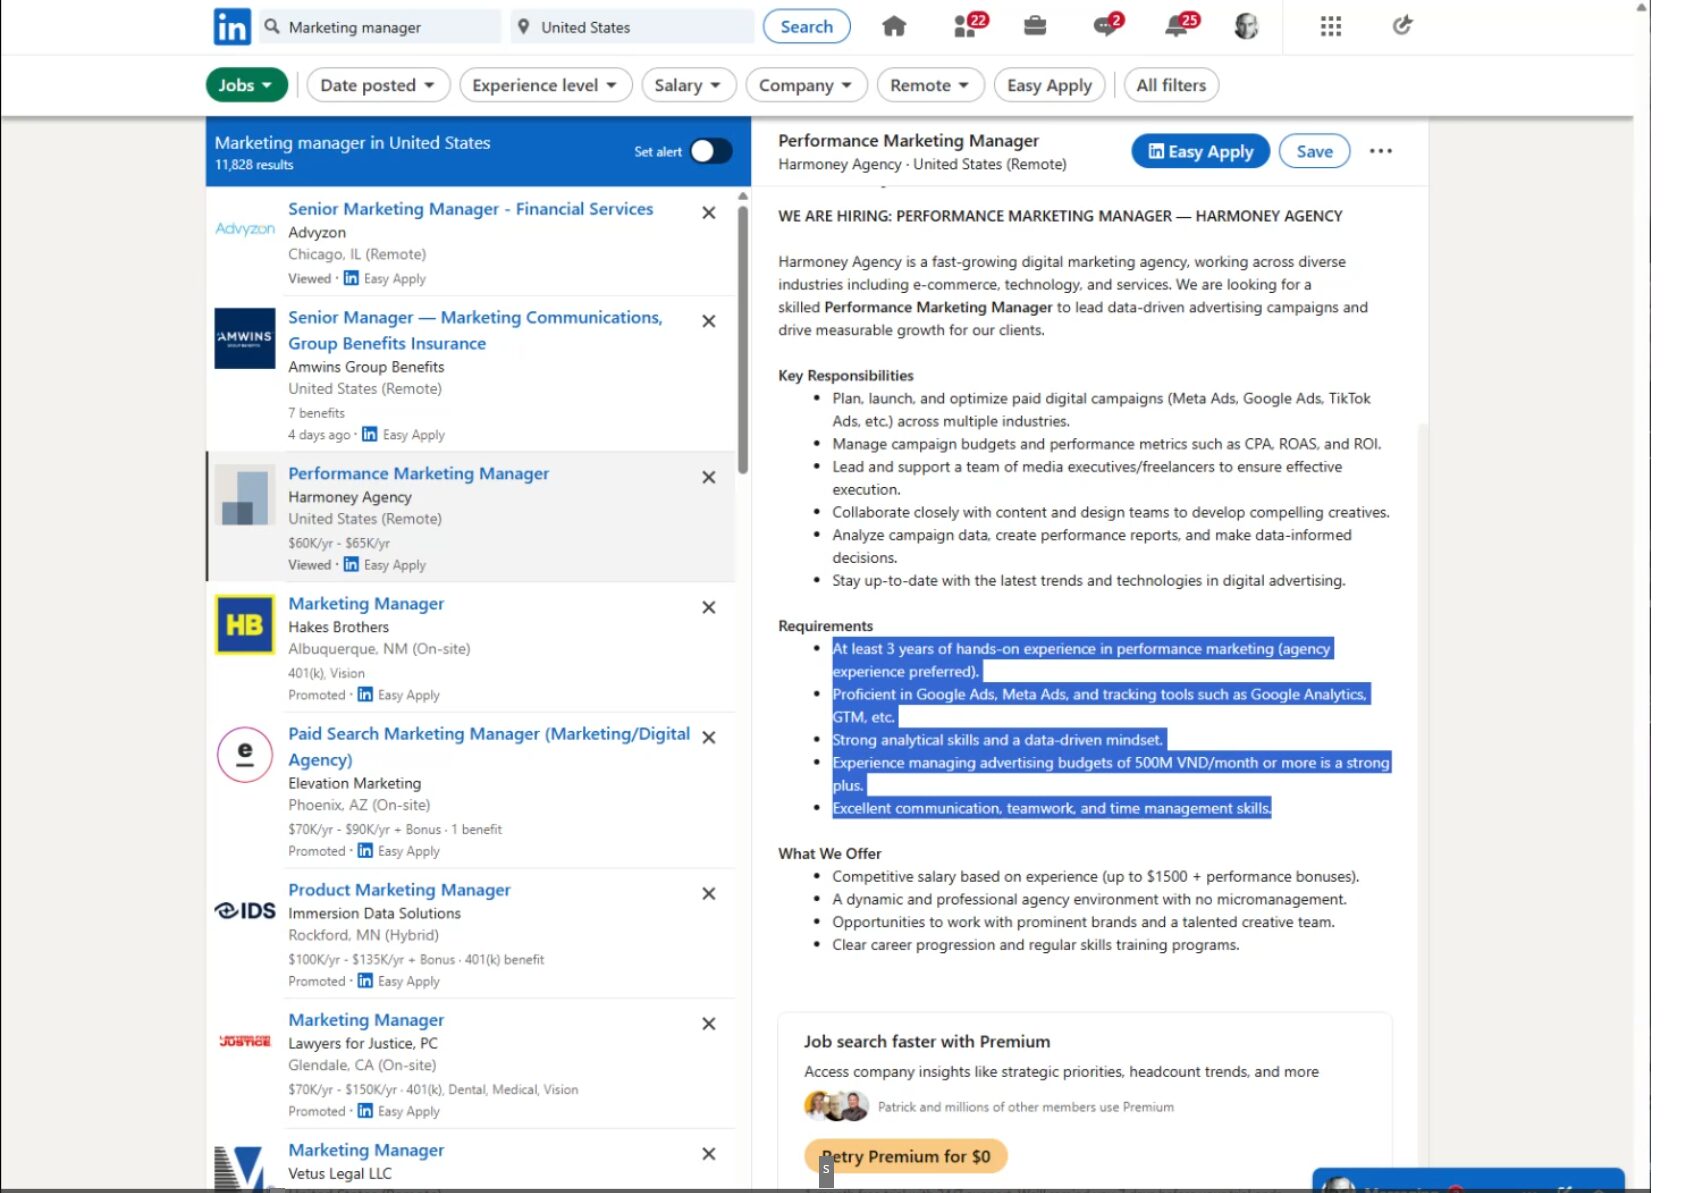Viewport: 1702px width, 1193px height.
Task: Open Salary filter dropdown
Action: click(688, 85)
